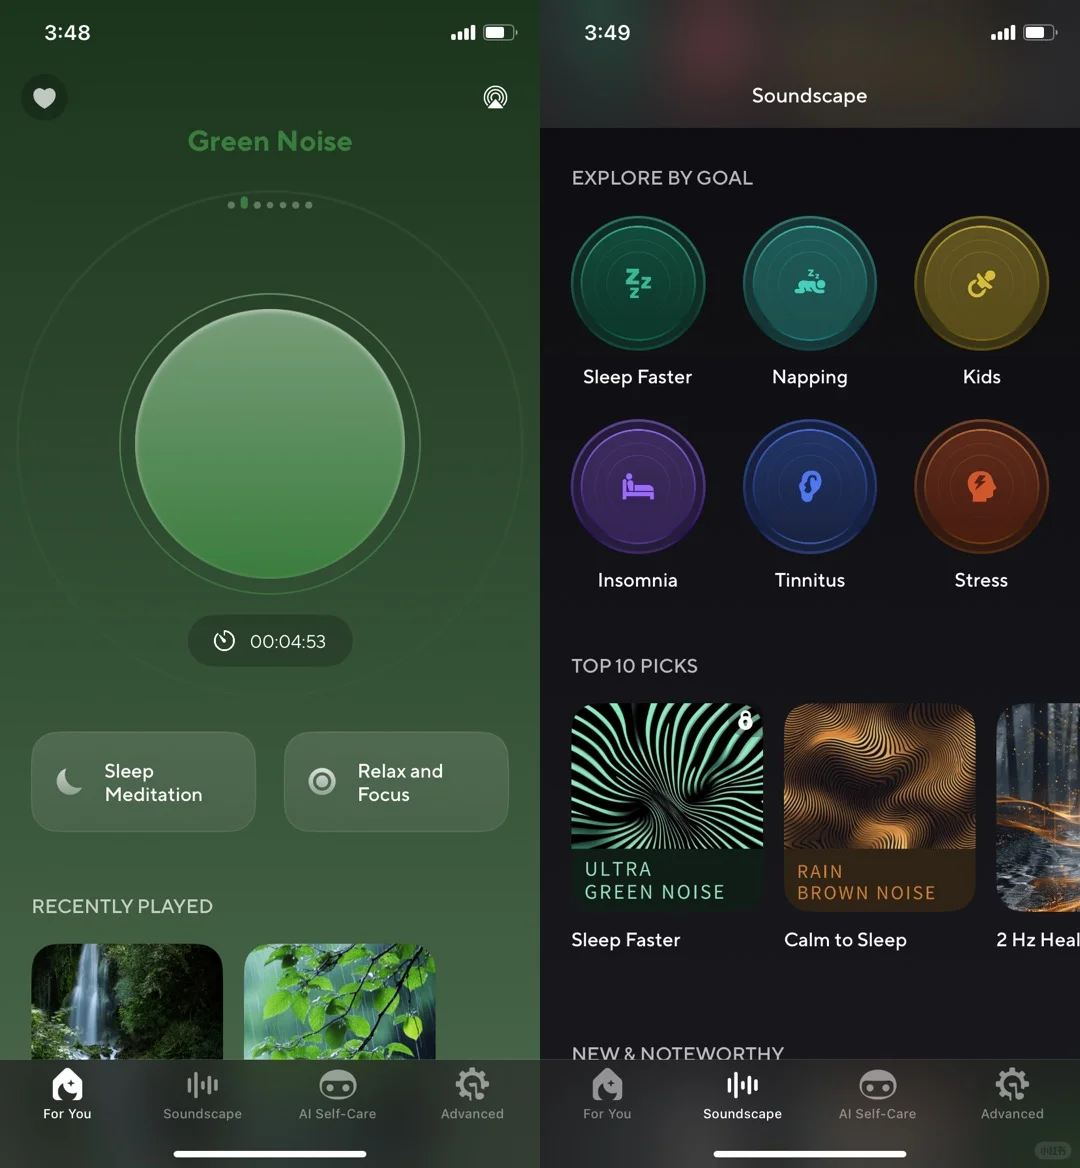Choose the Tinnitus ear goal circle
The width and height of the screenshot is (1080, 1168).
click(810, 486)
